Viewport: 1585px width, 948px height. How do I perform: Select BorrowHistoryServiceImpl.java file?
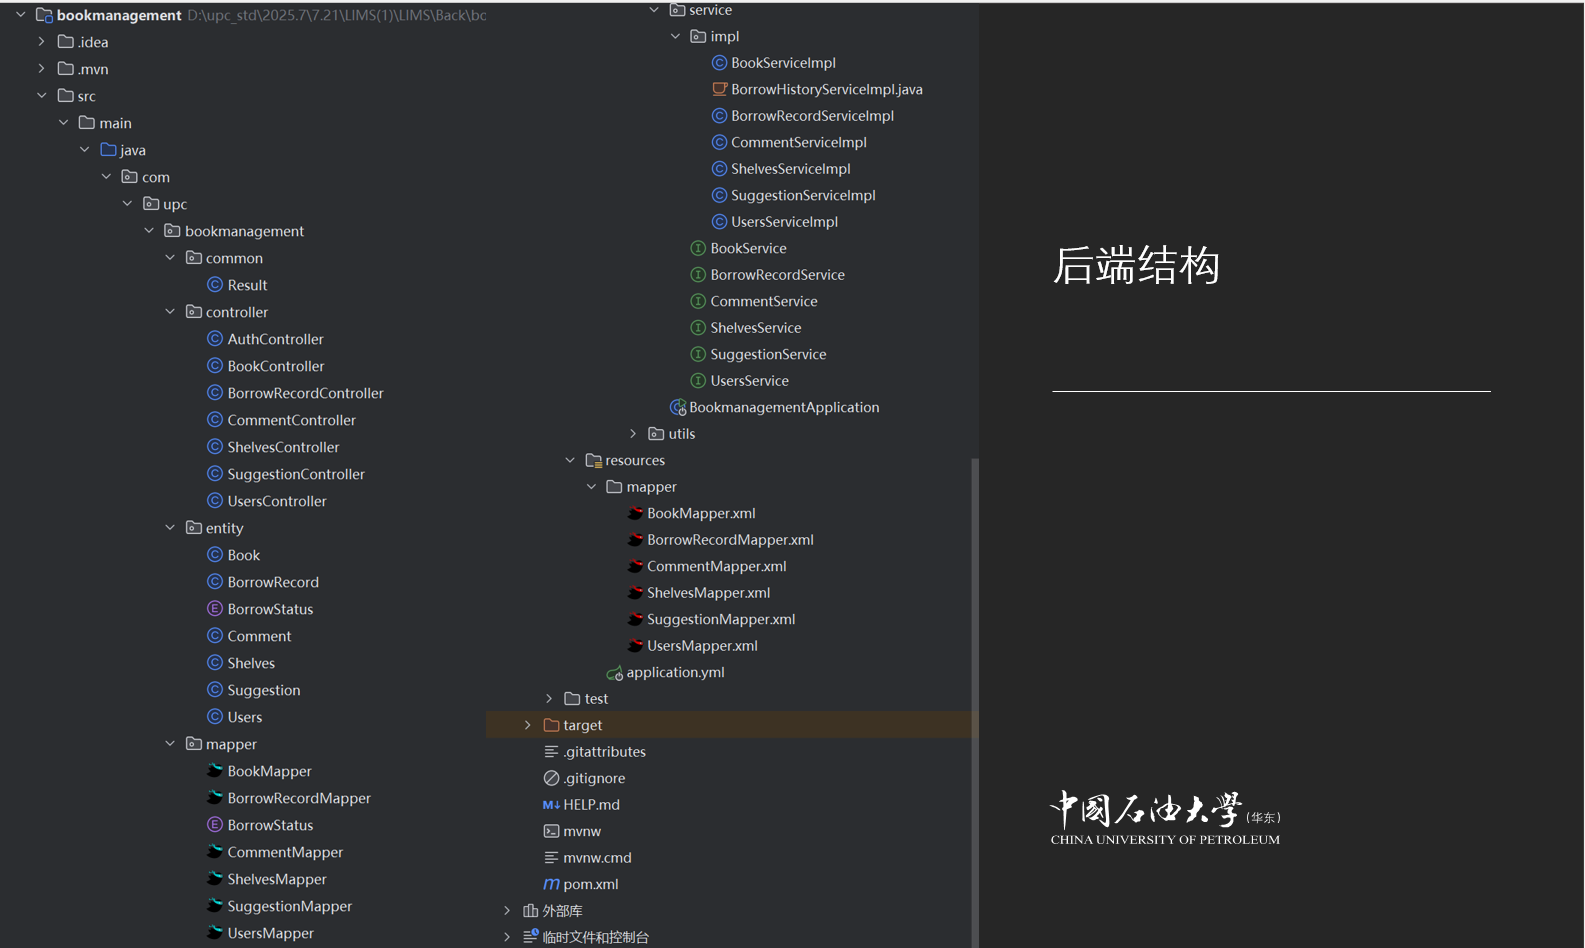[826, 89]
